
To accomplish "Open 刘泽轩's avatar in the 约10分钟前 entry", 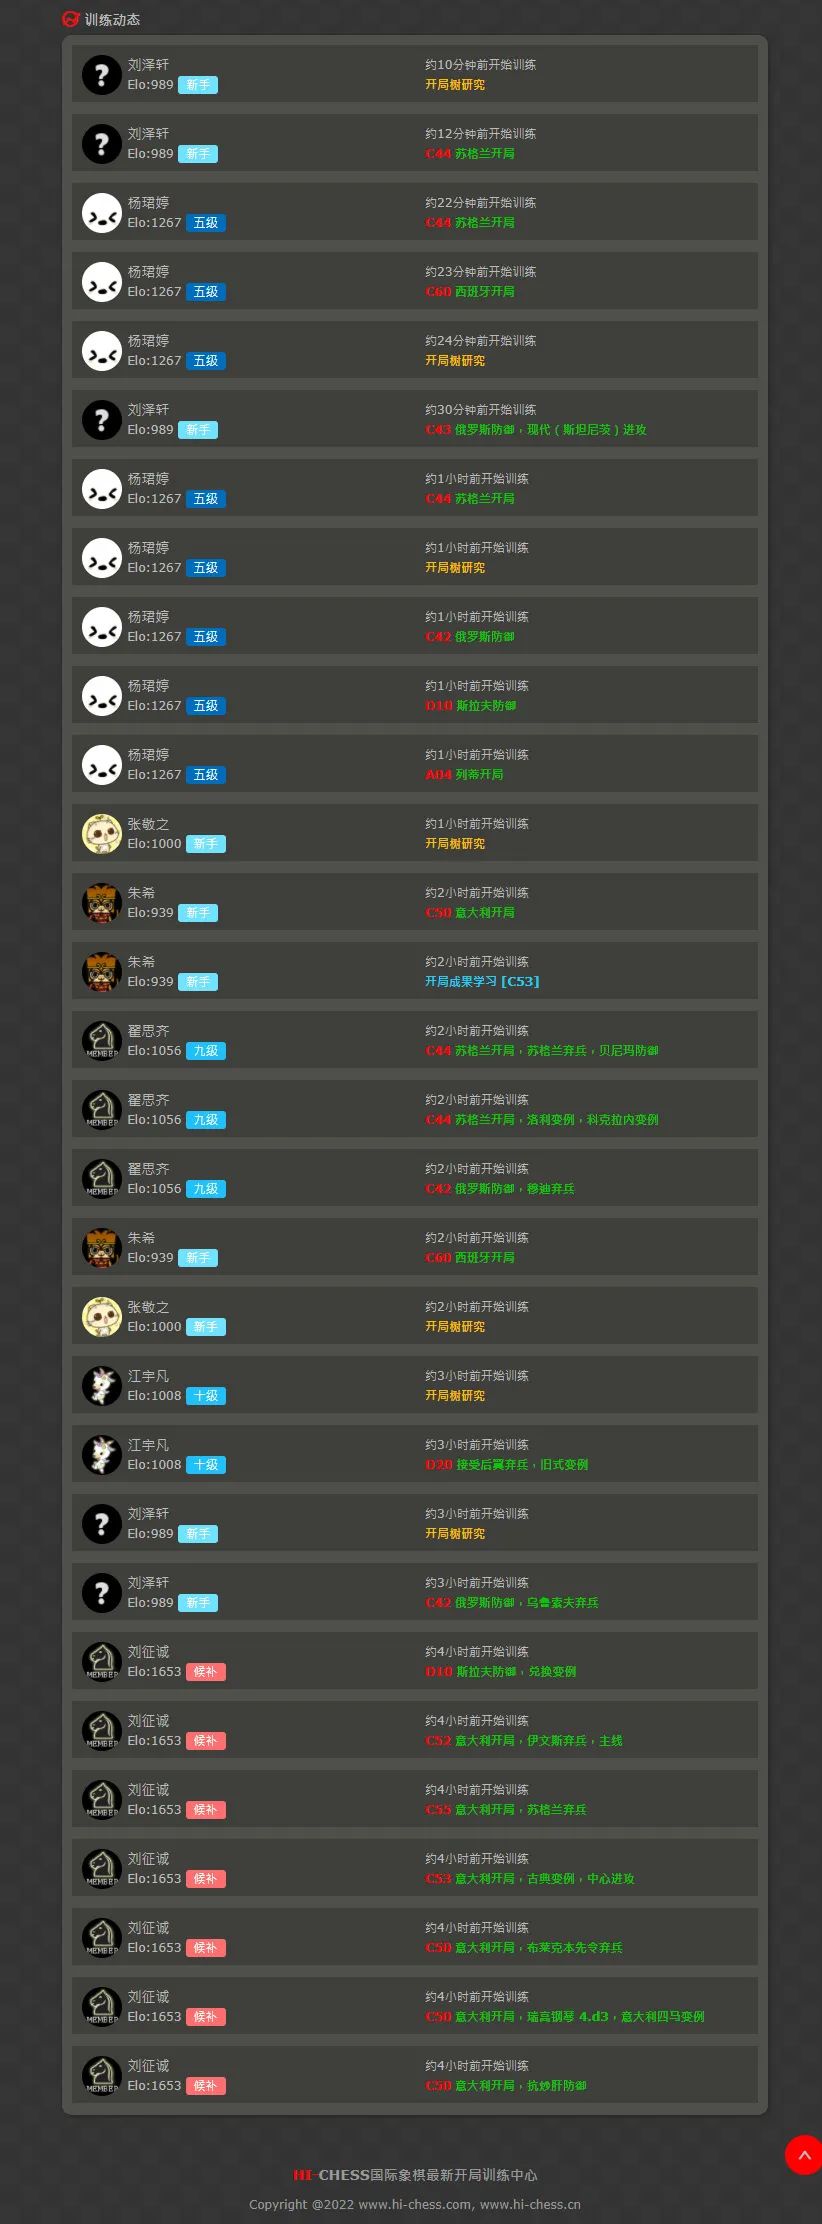I will point(101,75).
